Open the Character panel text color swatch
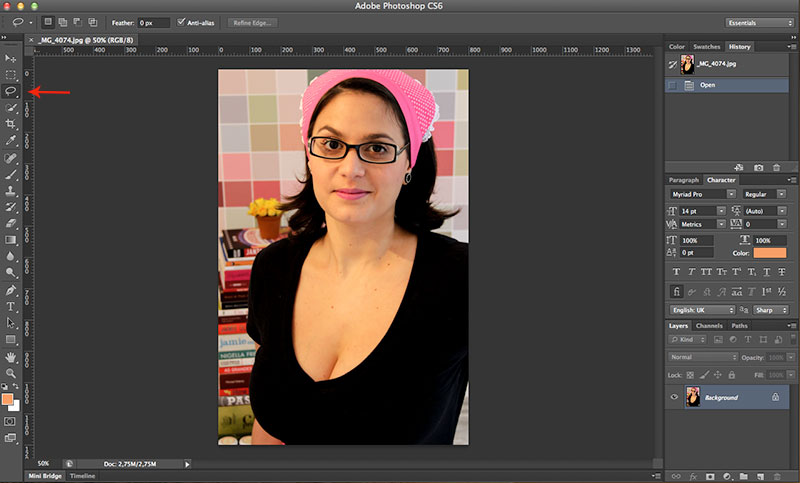This screenshot has height=483, width=800. pyautogui.click(x=770, y=253)
